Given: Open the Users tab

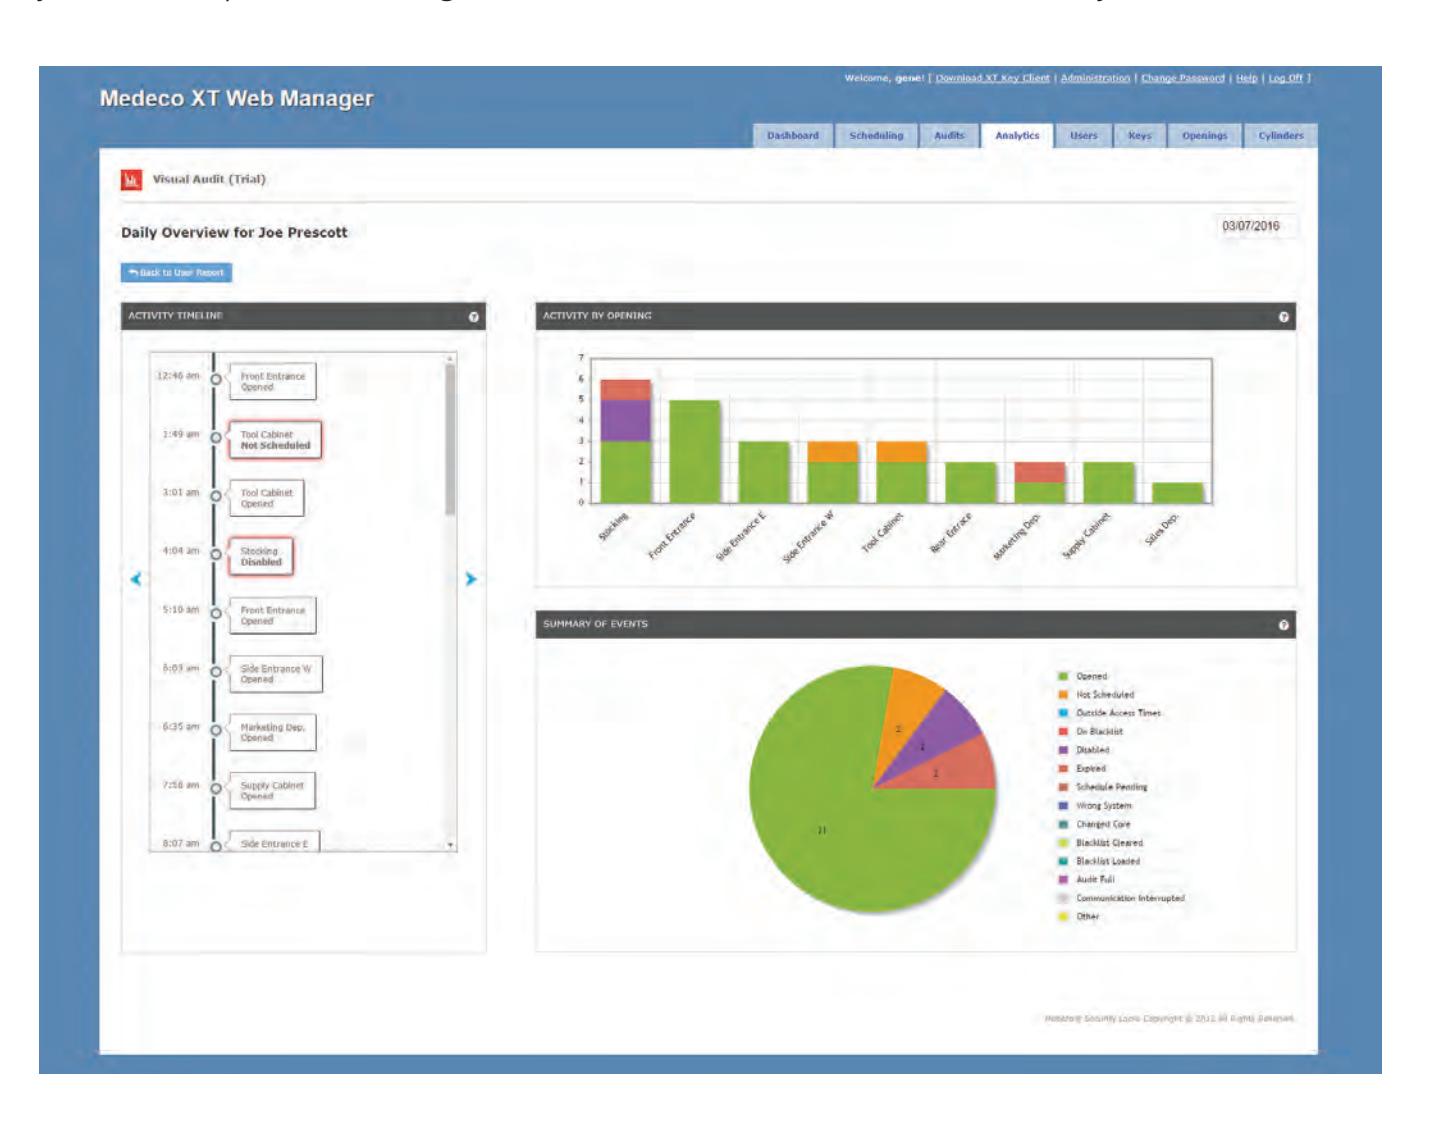Looking at the screenshot, I should pos(1084,136).
